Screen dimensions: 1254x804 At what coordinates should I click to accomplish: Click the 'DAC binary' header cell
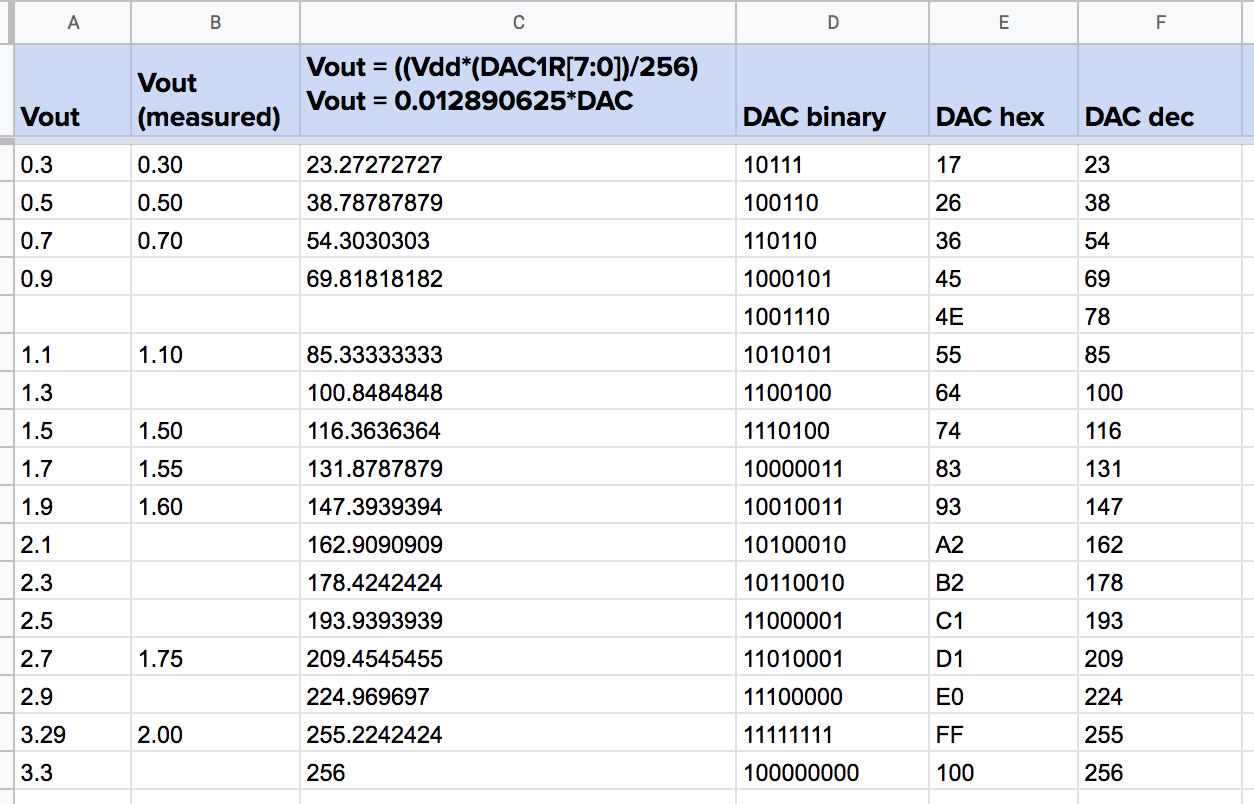833,90
